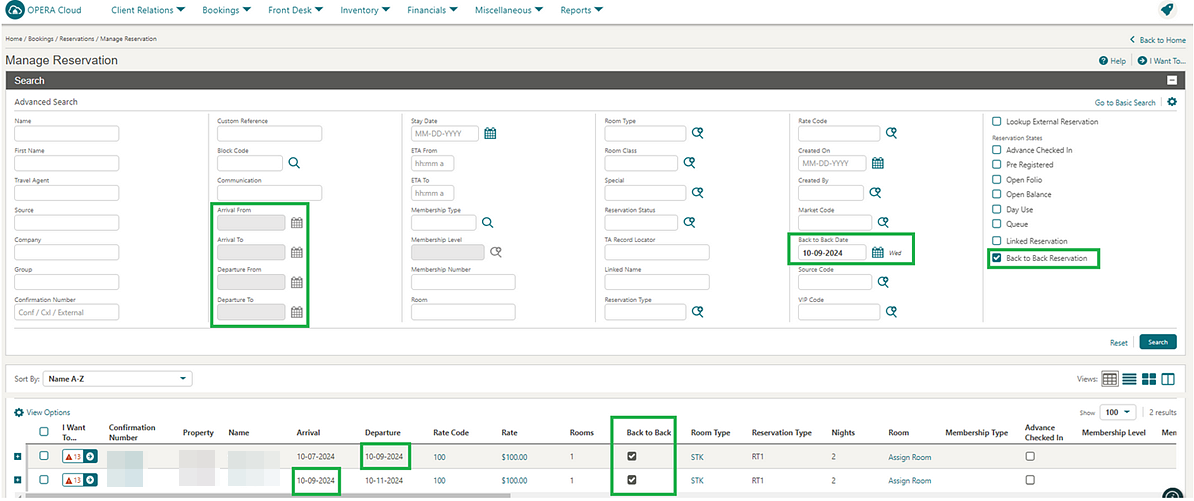This screenshot has width=1194, height=501.
Task: Switch to list view
Action: [1129, 378]
